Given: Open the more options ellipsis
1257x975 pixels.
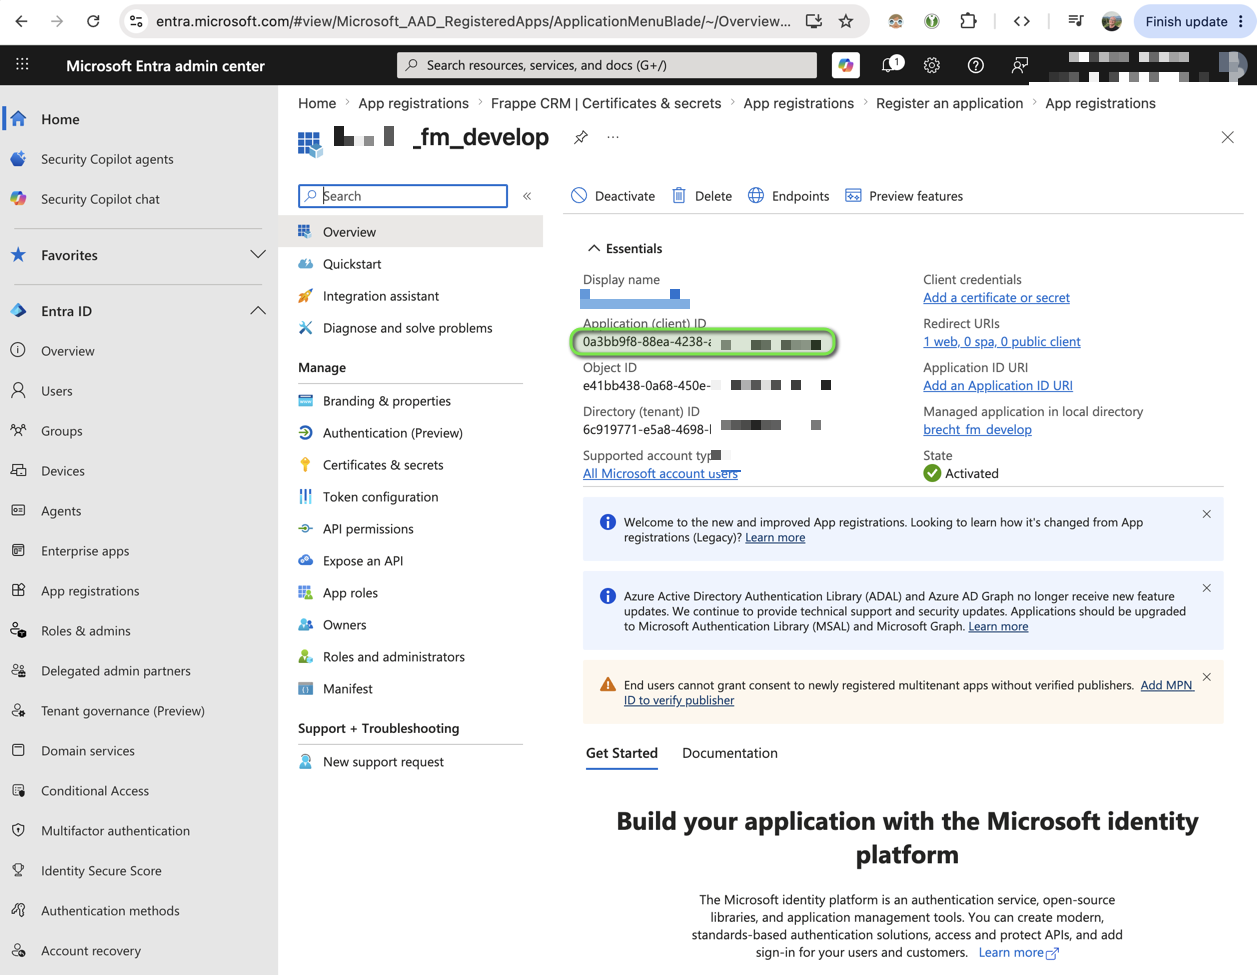Looking at the screenshot, I should point(613,137).
